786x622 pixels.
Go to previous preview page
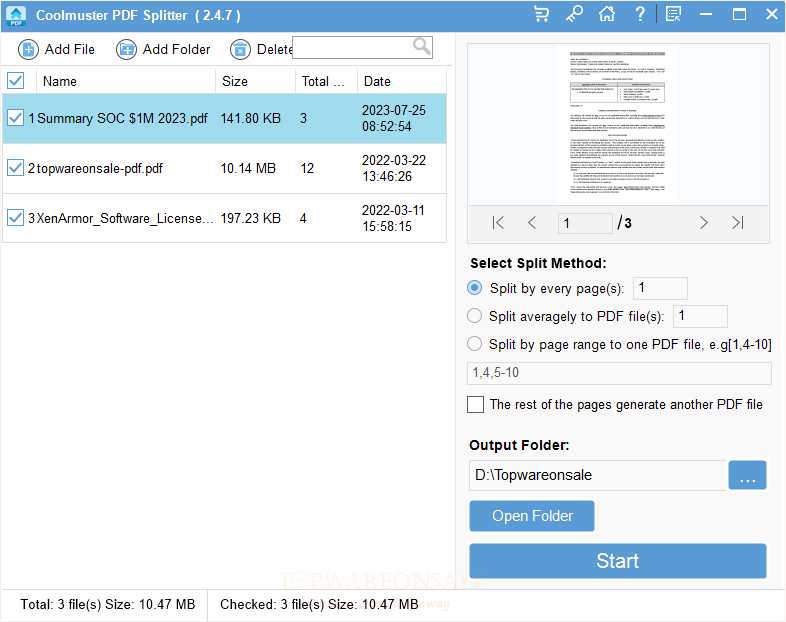[x=532, y=223]
